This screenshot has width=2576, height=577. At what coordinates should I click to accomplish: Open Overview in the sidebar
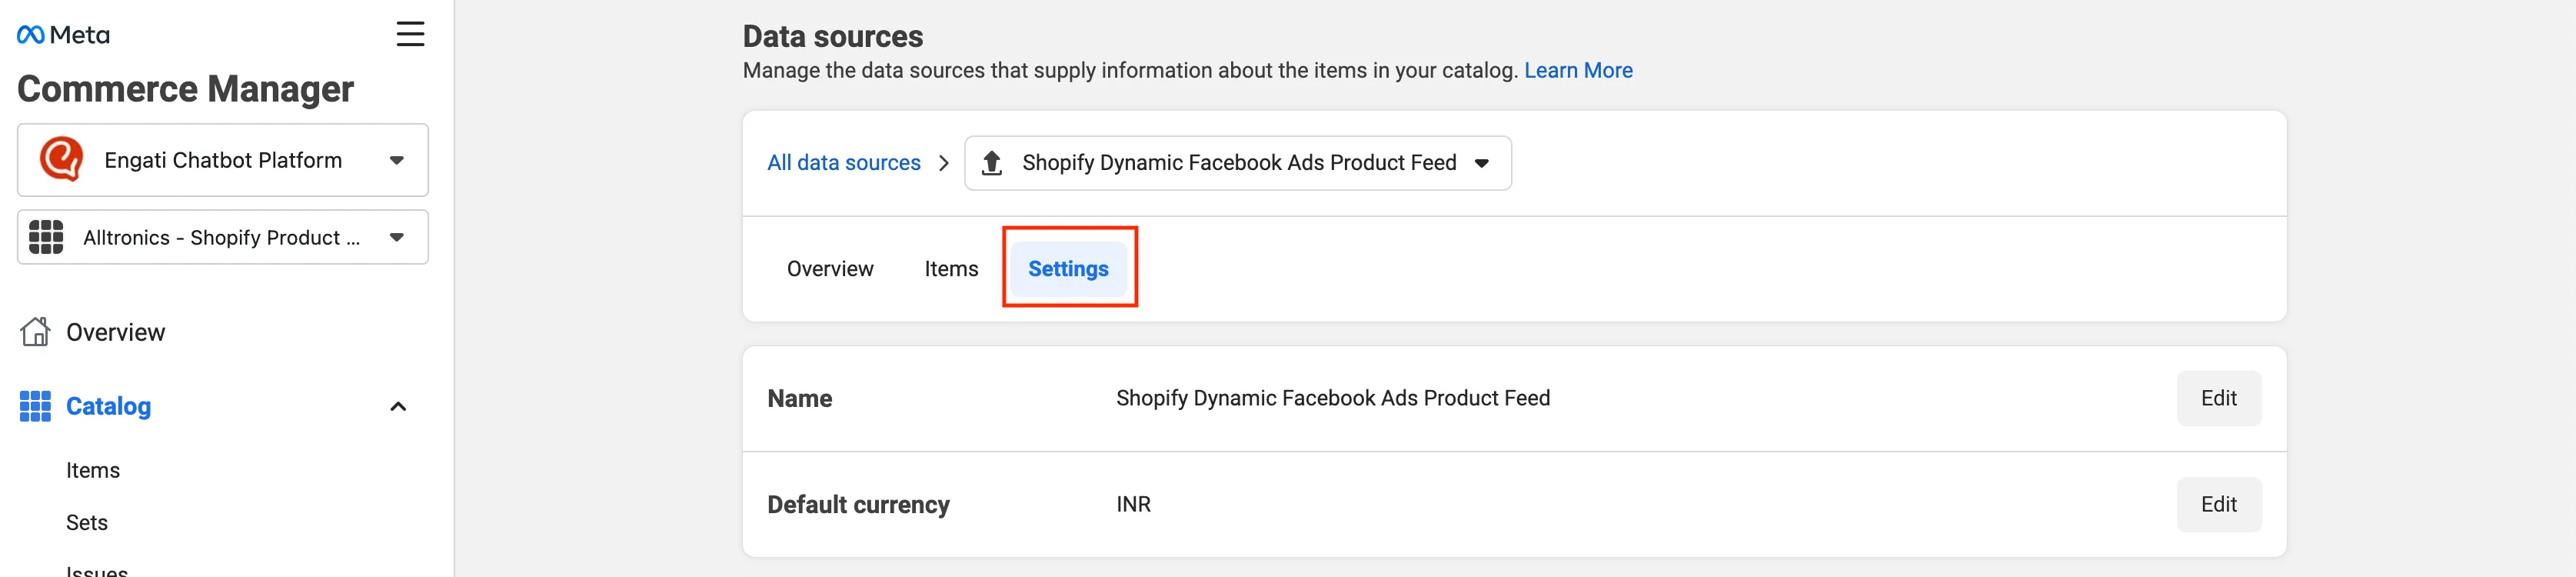click(x=115, y=332)
